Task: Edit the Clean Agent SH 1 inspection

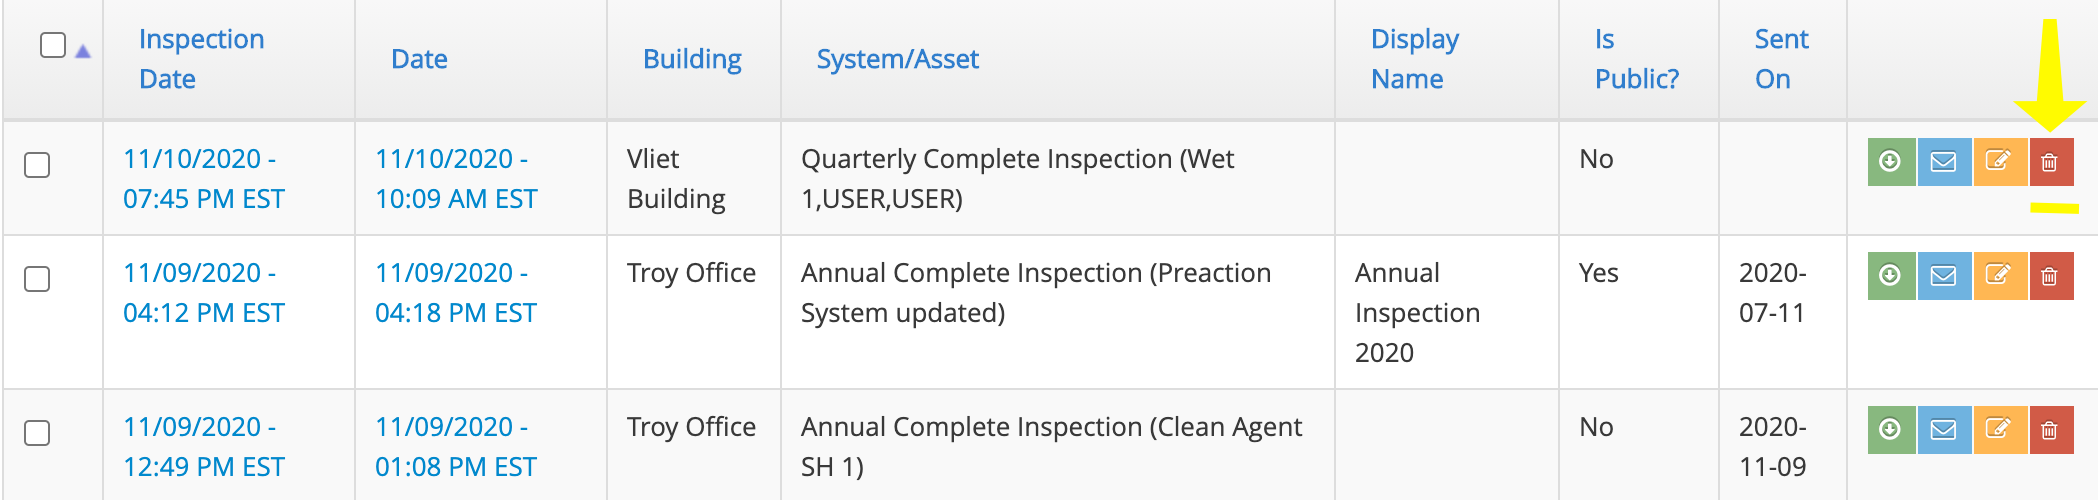Action: [1999, 430]
